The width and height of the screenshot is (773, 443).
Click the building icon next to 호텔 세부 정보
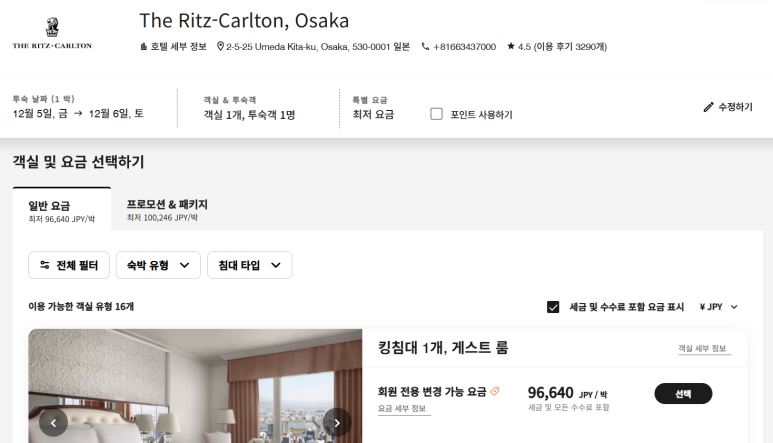(143, 46)
